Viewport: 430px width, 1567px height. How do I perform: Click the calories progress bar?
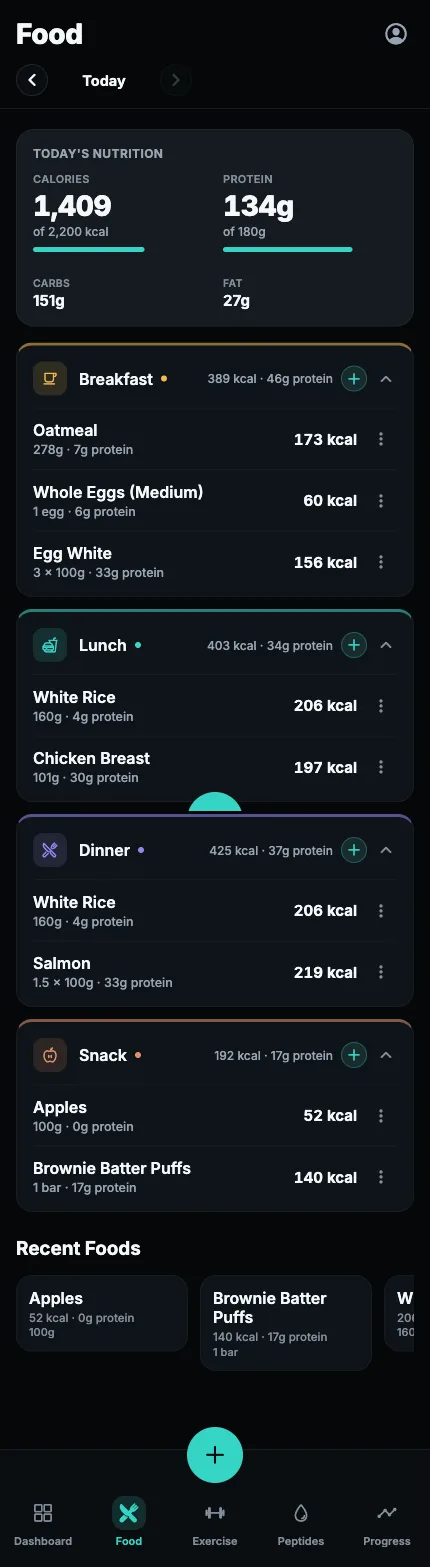click(89, 249)
